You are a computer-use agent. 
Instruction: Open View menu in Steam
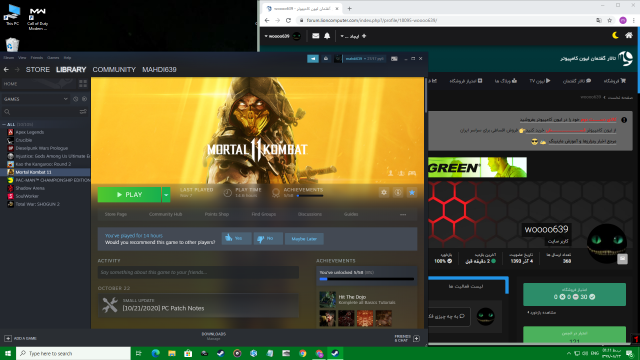(x=22, y=58)
